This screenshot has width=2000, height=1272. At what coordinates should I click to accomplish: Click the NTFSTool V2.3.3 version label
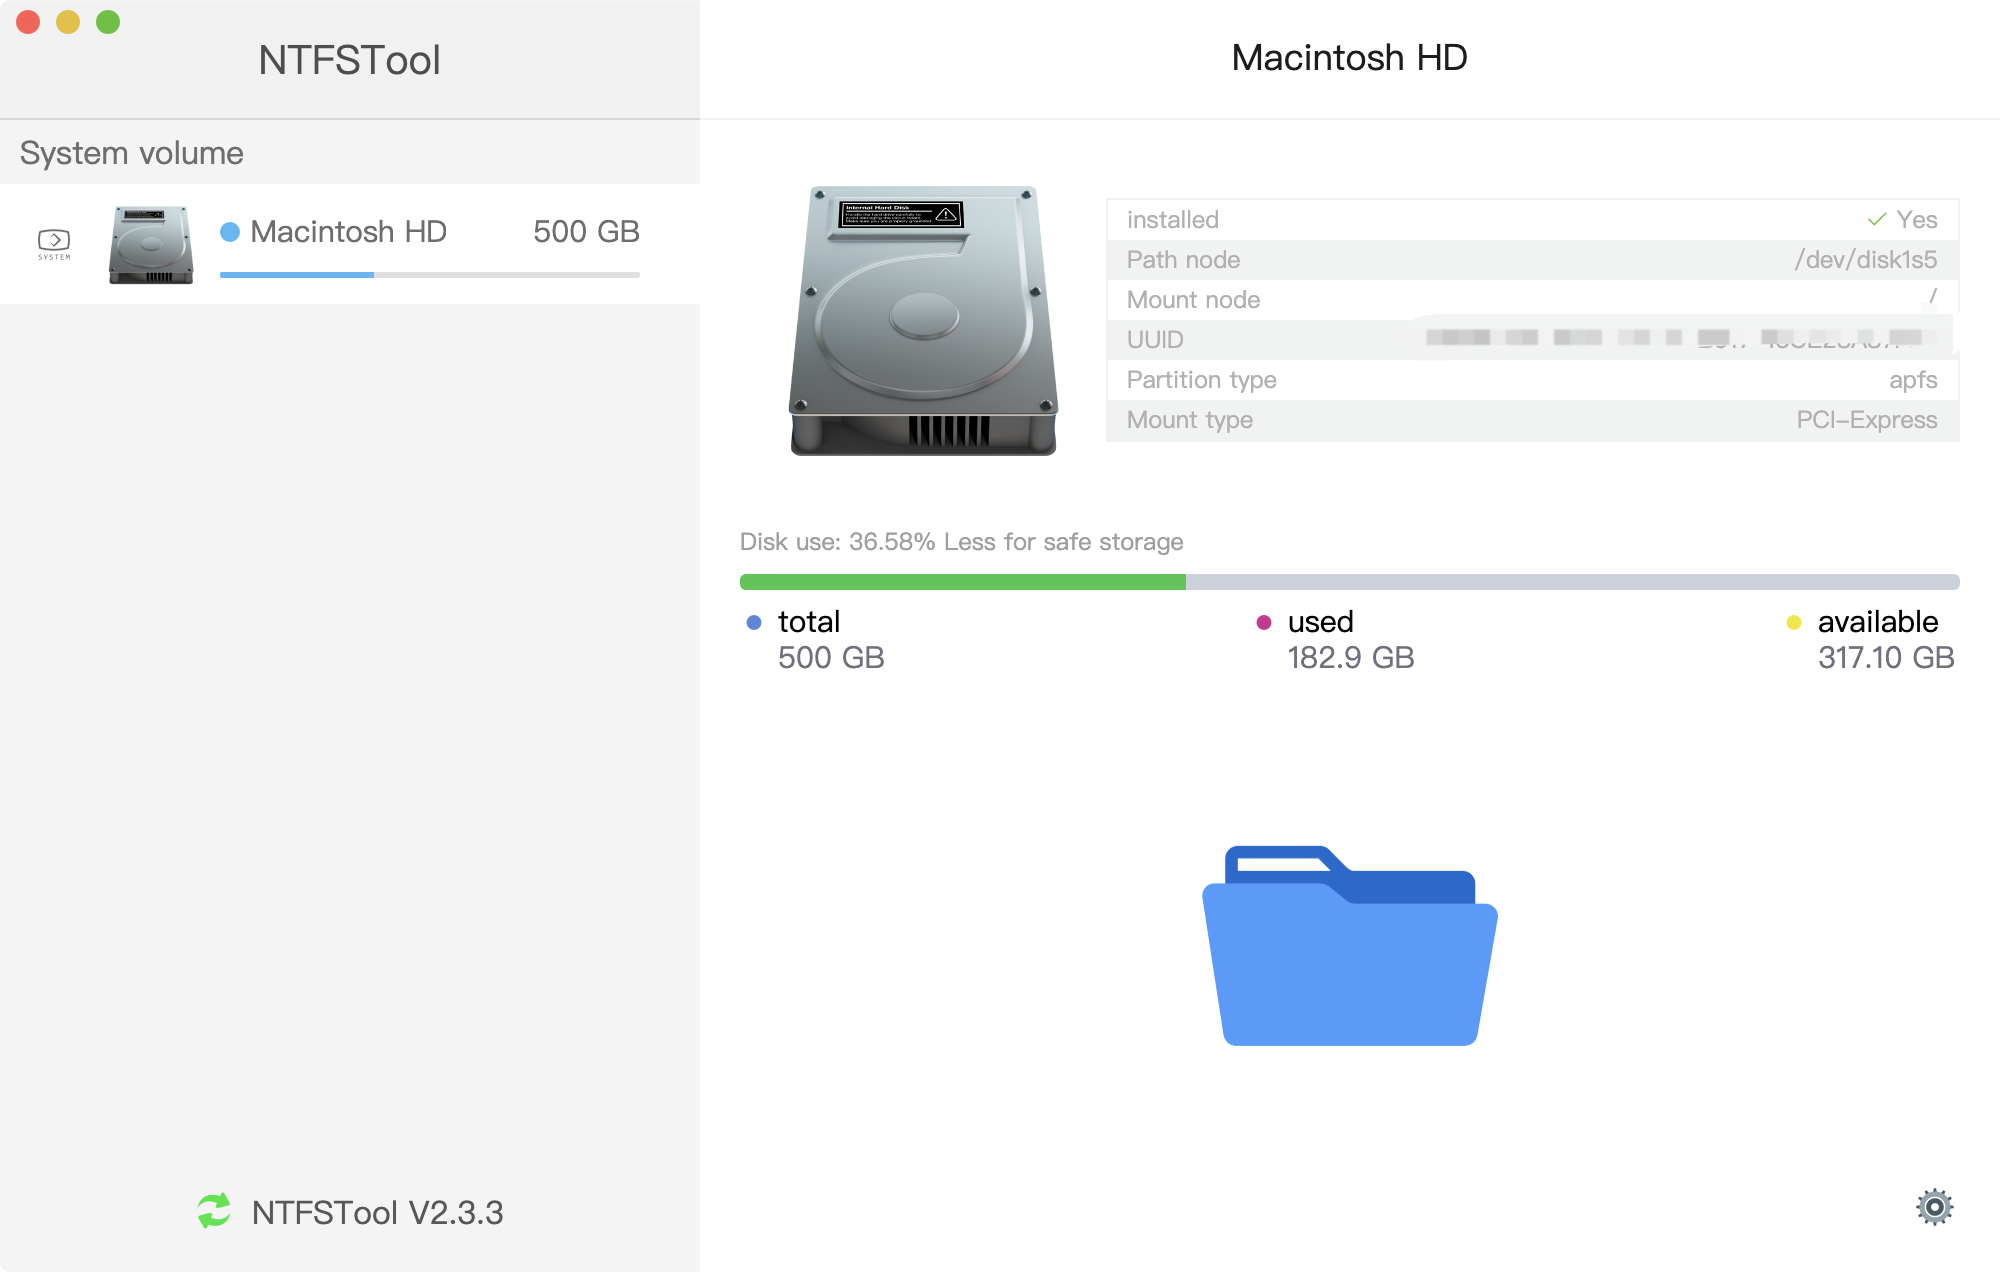pos(377,1212)
